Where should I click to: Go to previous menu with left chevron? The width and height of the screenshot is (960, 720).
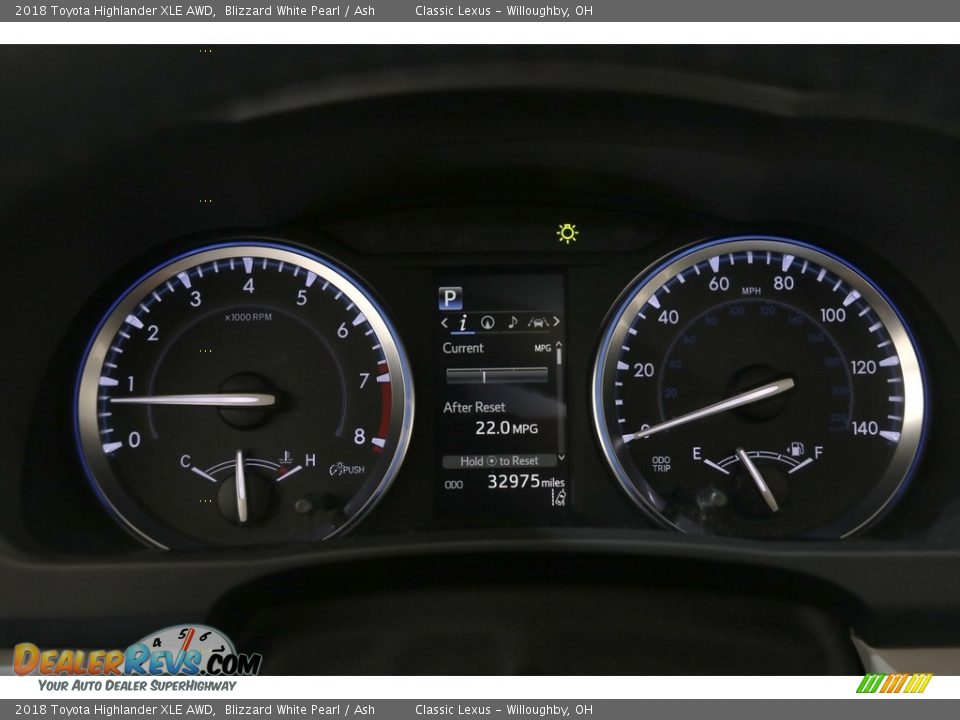444,322
